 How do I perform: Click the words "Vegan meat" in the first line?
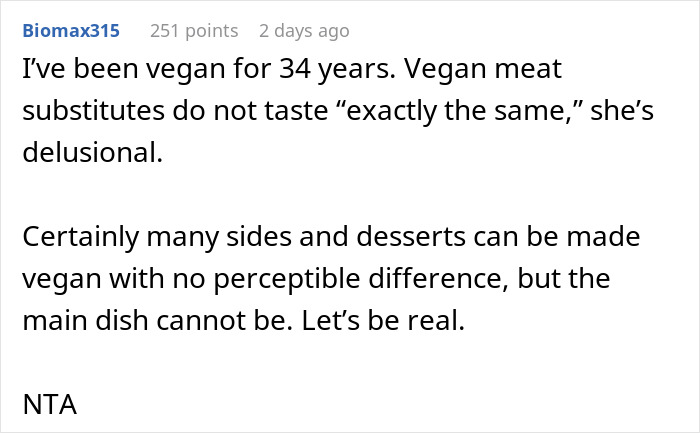point(483,69)
